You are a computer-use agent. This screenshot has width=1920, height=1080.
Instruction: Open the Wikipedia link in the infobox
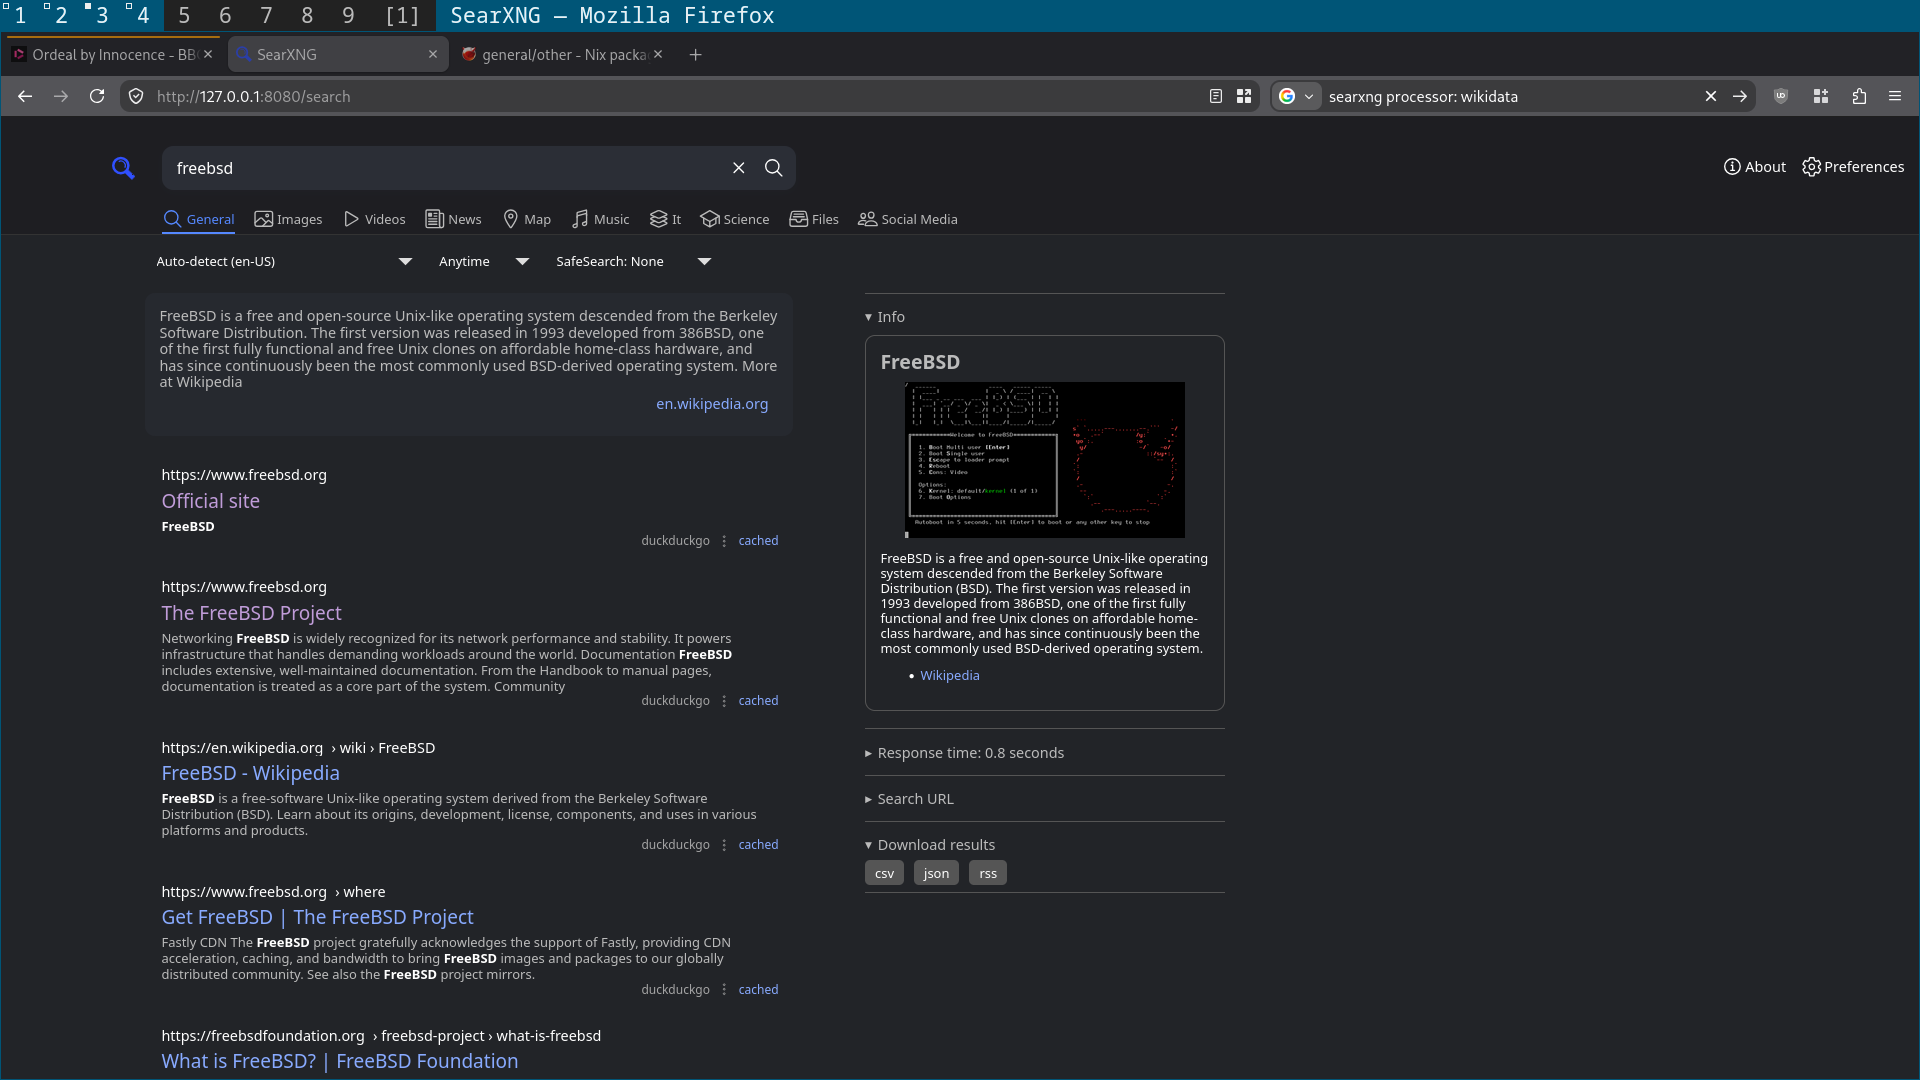click(x=950, y=676)
